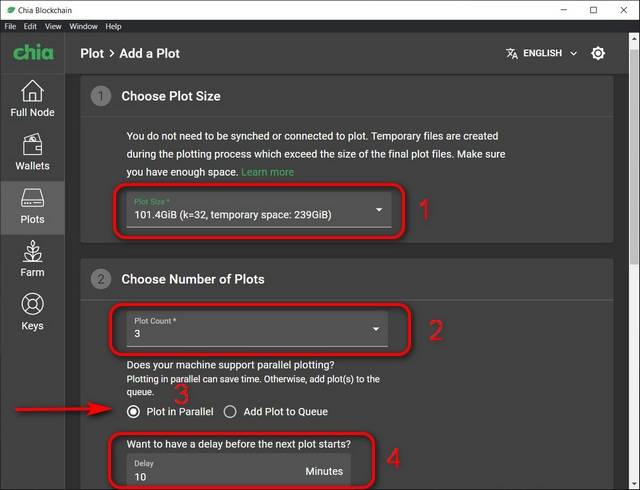Open the View menu
This screenshot has height=490, width=640.
tap(55, 26)
